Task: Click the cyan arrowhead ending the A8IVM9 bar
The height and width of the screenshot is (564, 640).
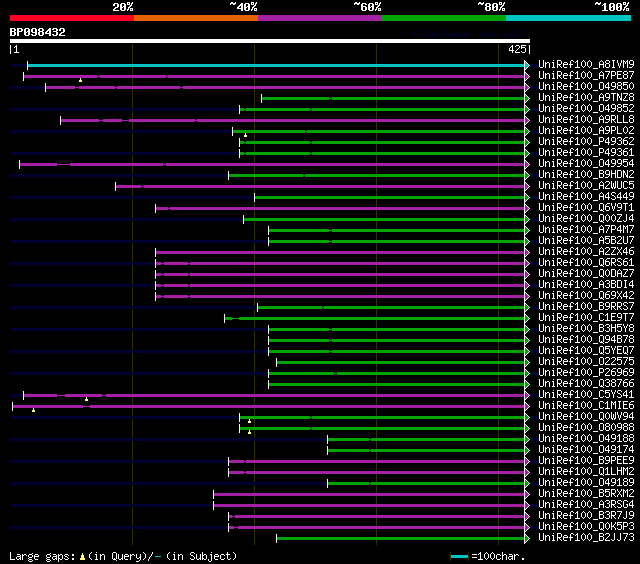Action: 527,65
